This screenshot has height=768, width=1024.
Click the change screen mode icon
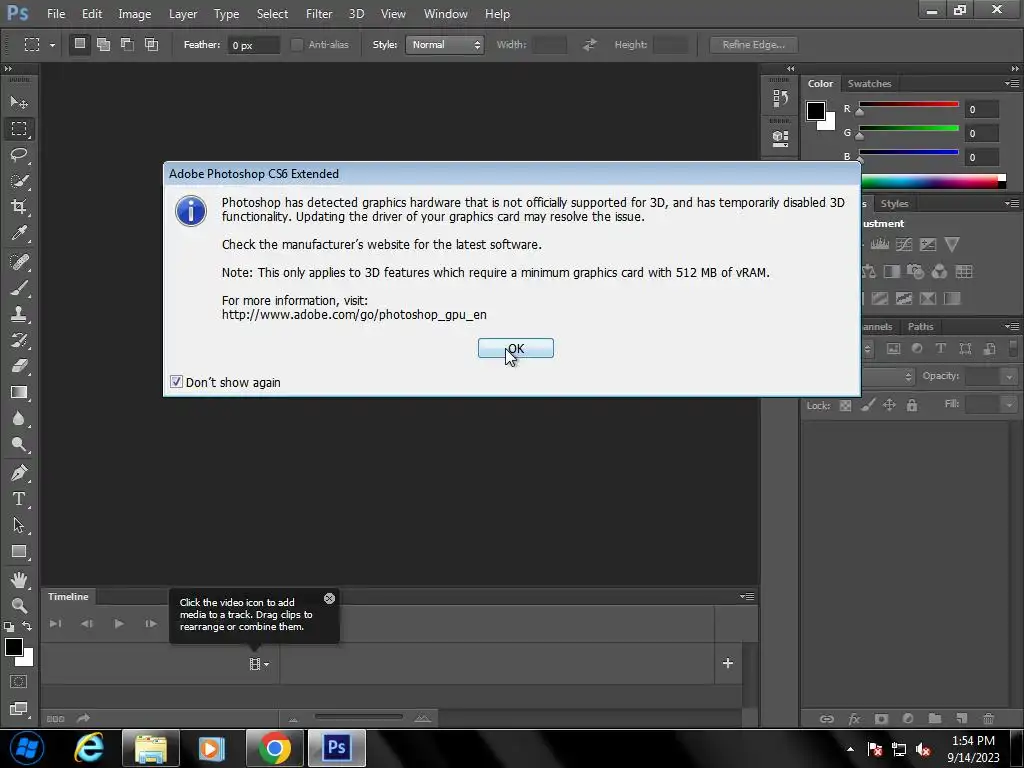19,709
